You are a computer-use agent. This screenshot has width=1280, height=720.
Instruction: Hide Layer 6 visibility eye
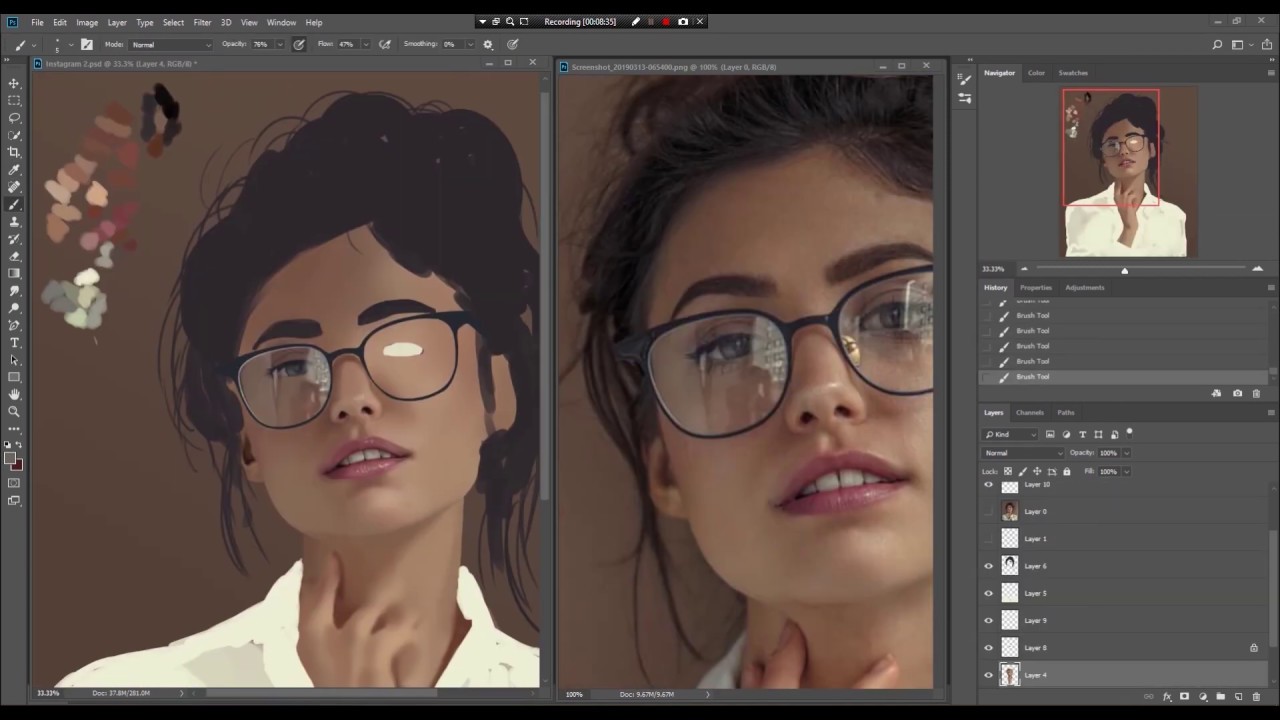click(x=989, y=566)
